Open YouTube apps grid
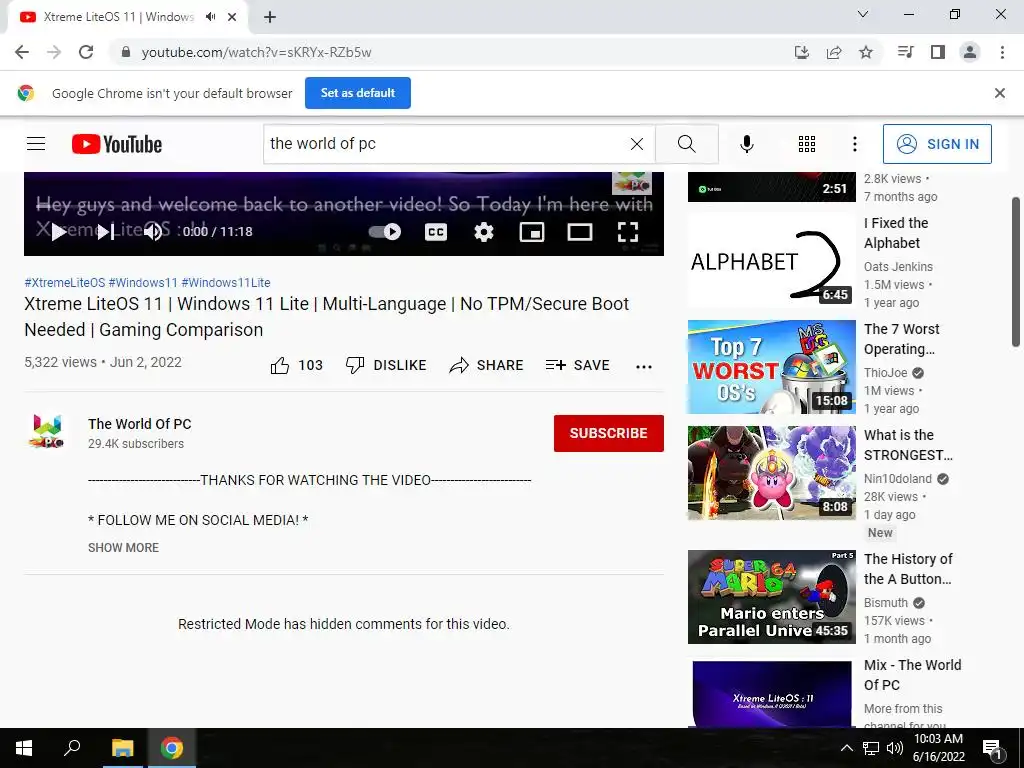This screenshot has width=1024, height=768. point(807,144)
